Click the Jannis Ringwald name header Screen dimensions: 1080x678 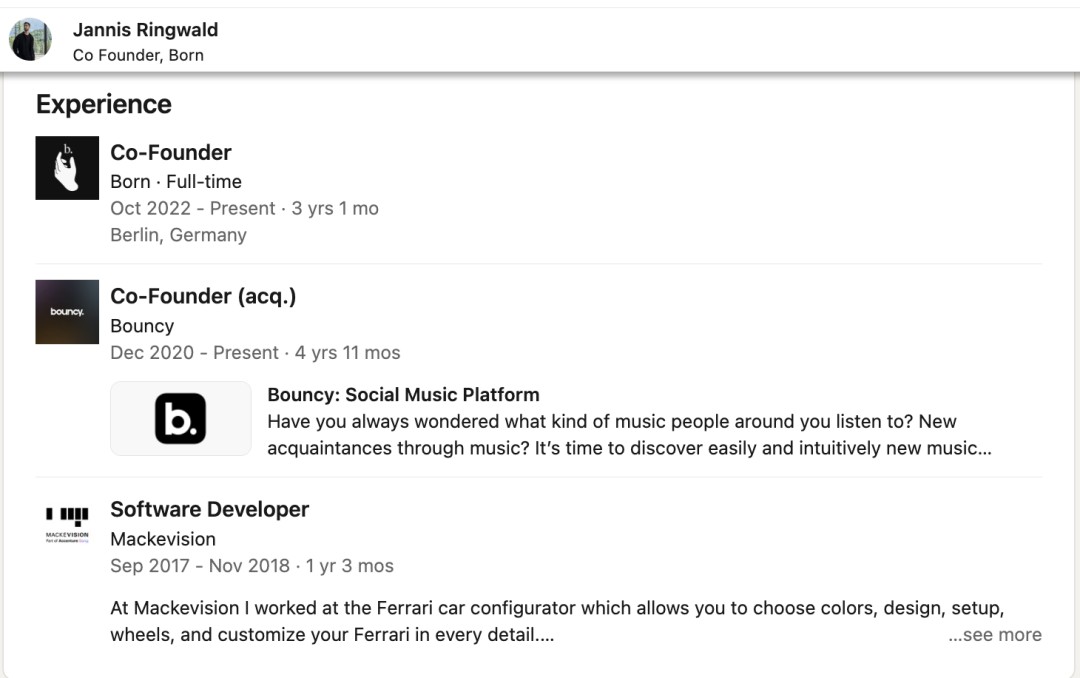point(145,30)
